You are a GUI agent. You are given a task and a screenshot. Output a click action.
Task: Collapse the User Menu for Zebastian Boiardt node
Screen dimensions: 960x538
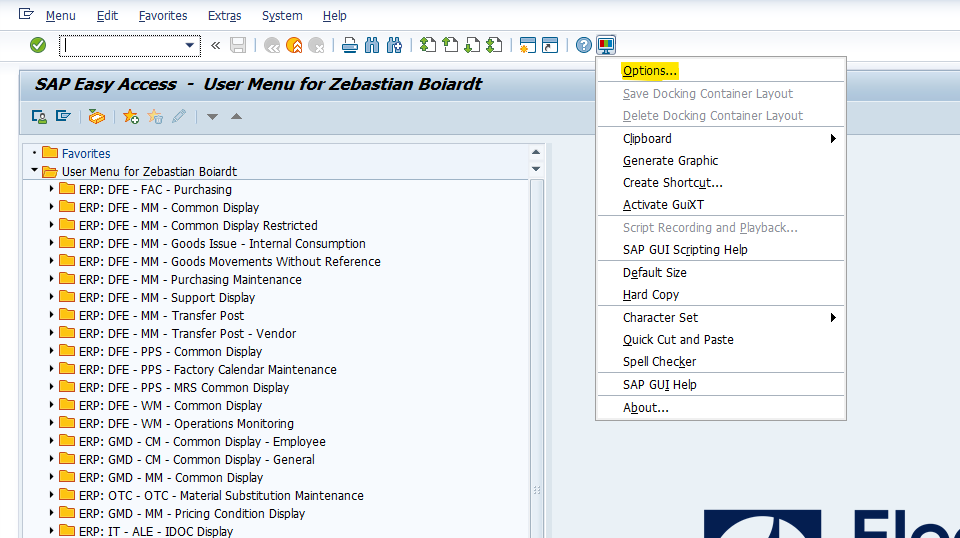coord(34,171)
